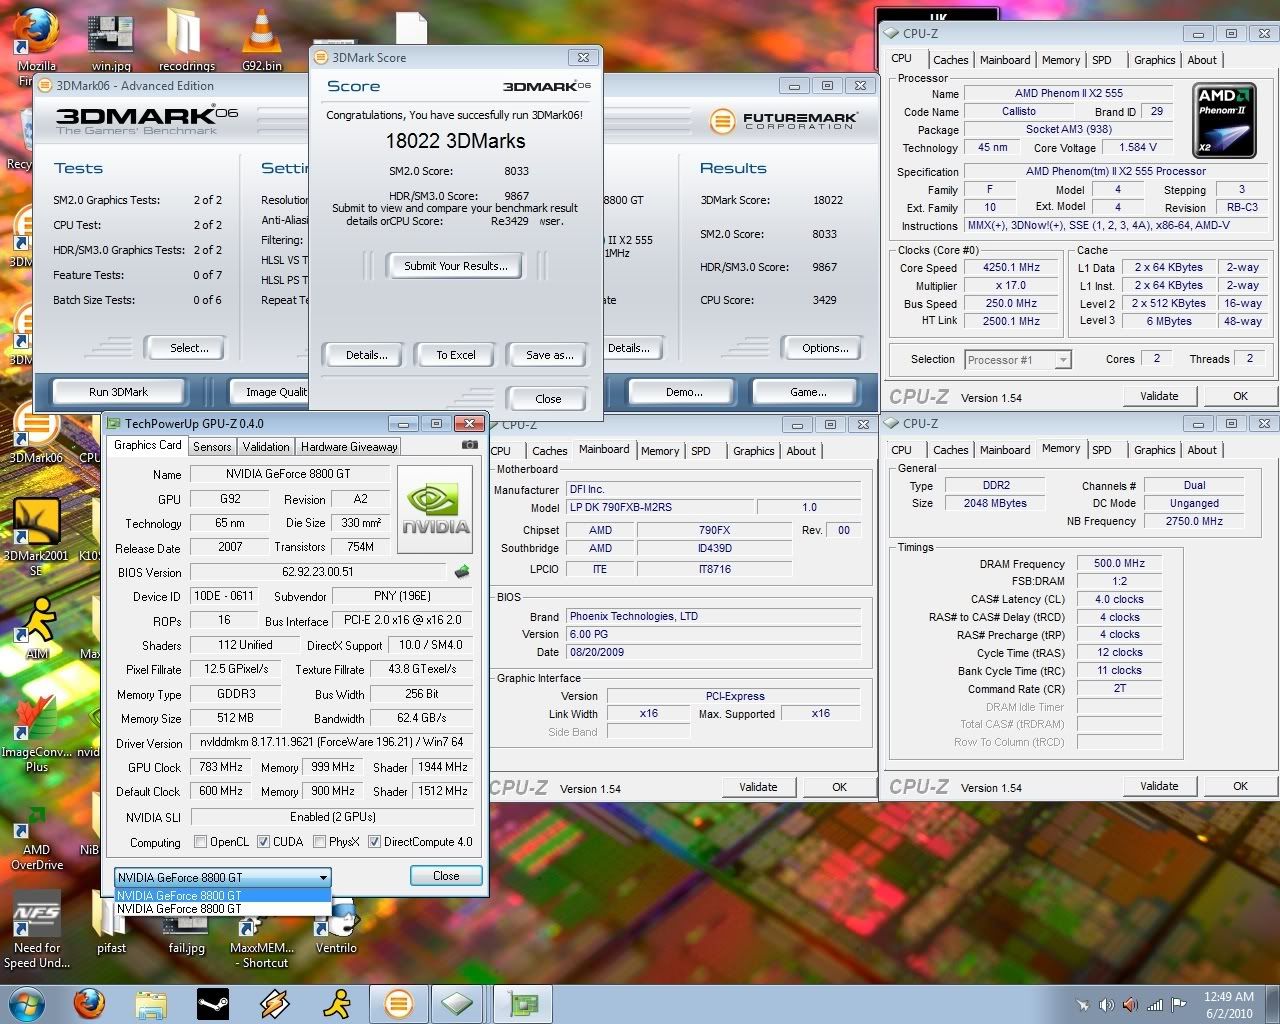The image size is (1280, 1024).
Task: Click the BIOS save chip icon in GPU-Z
Action: coord(462,572)
